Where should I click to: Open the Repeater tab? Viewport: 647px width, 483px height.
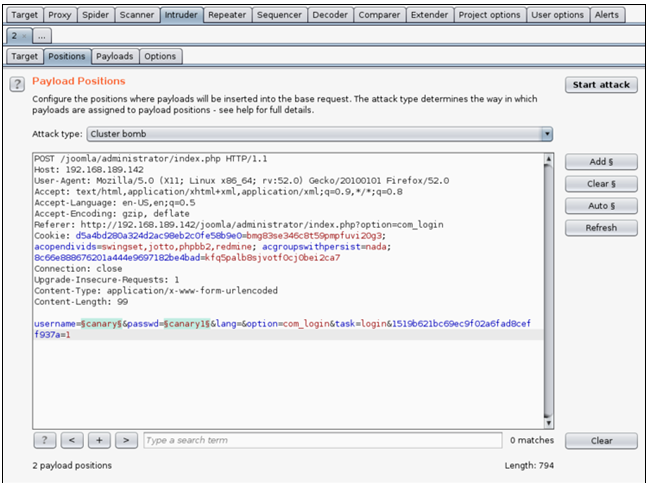point(227,15)
